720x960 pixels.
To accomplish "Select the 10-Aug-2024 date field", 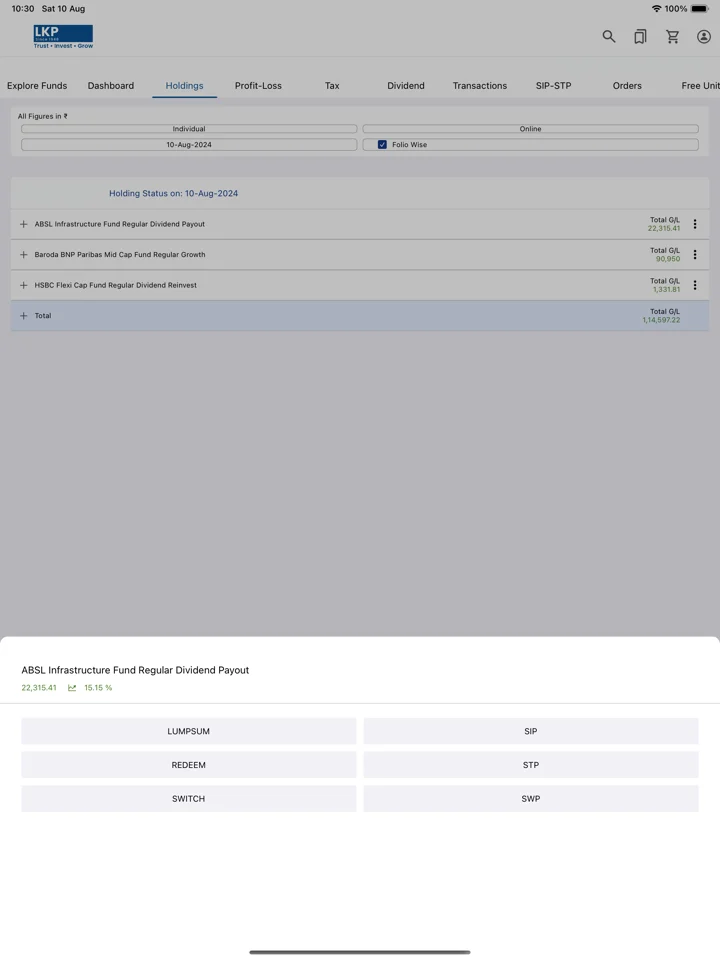I will (x=189, y=144).
